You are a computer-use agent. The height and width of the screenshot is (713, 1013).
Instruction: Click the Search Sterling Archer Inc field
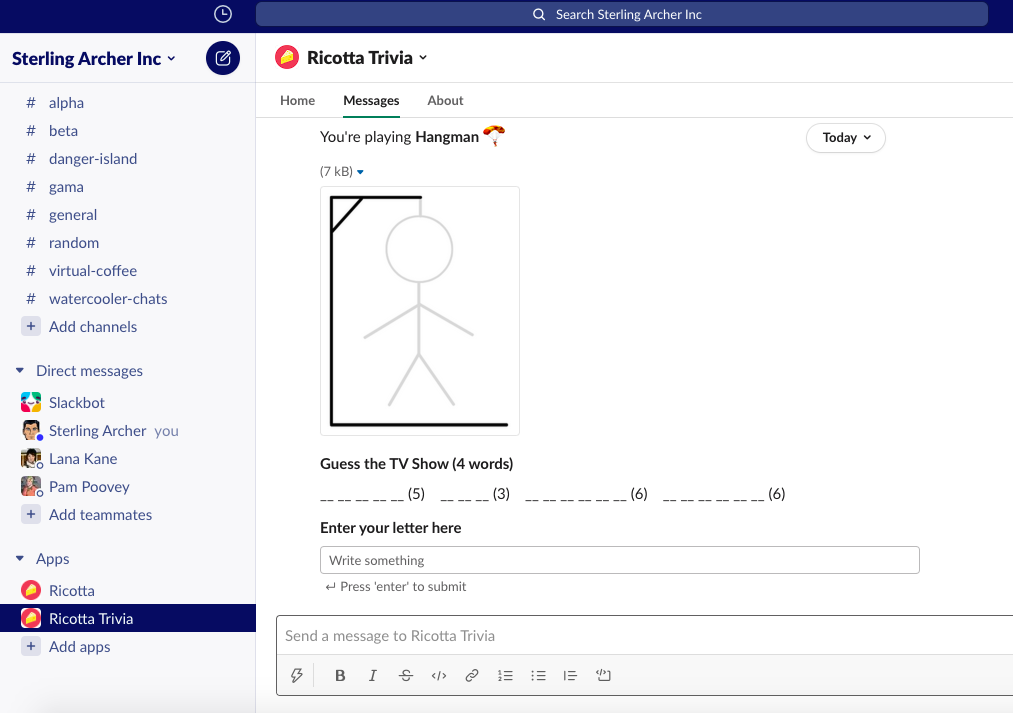pos(621,14)
